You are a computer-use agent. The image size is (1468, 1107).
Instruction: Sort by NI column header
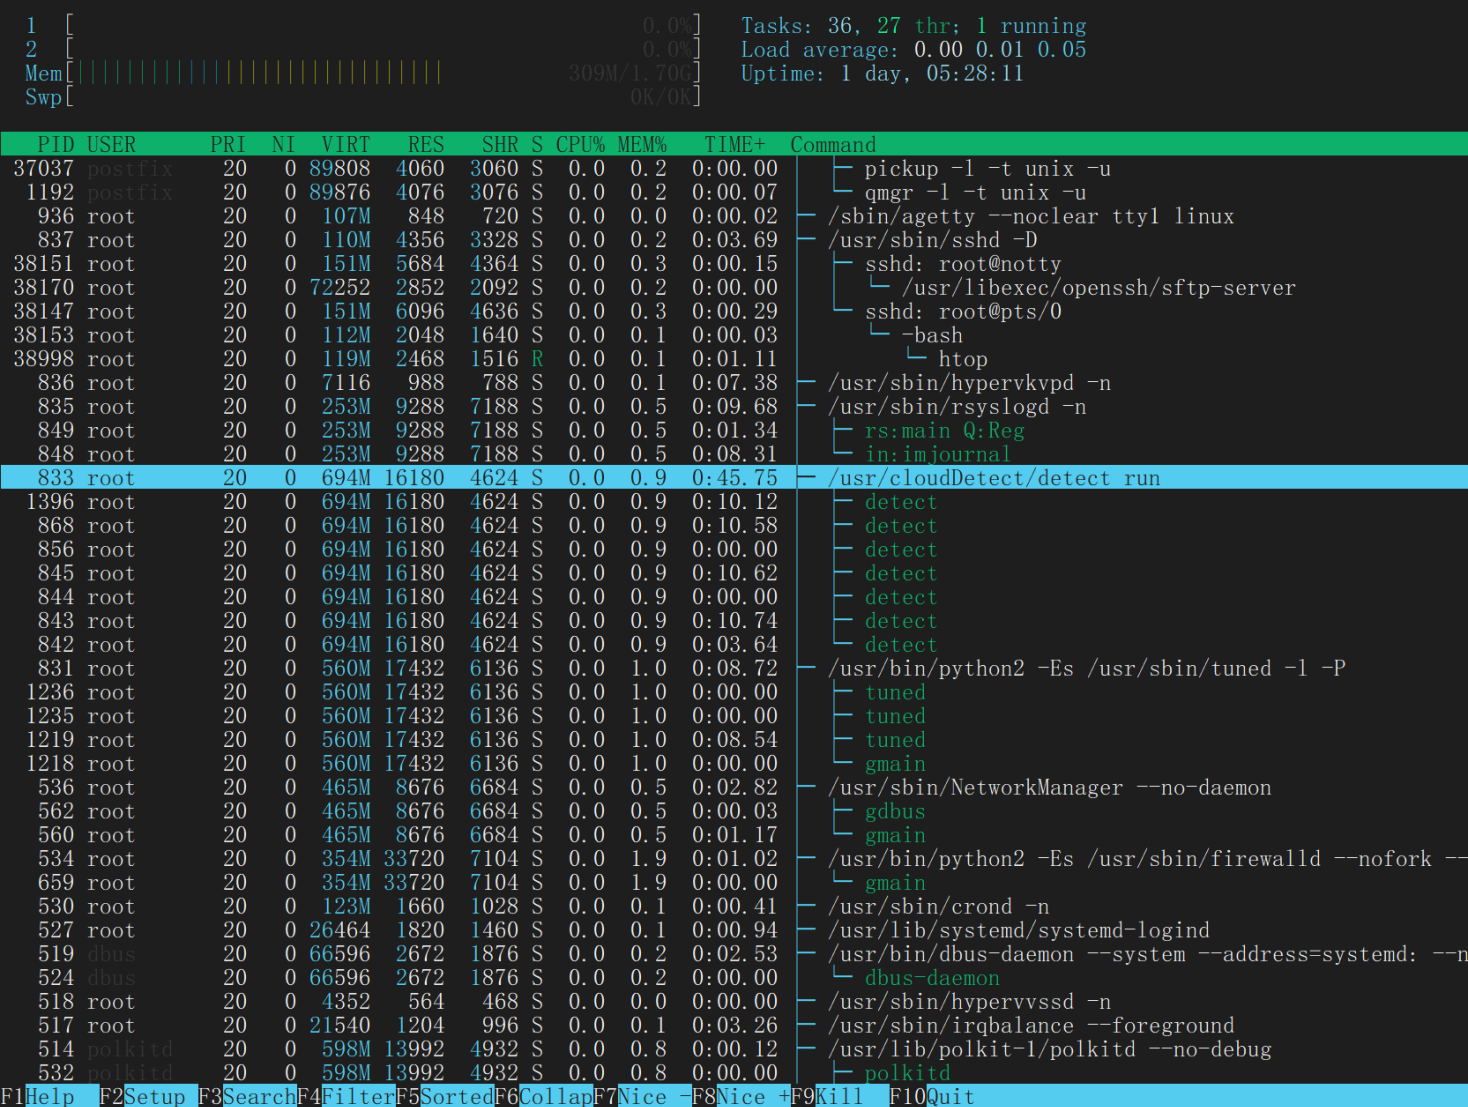click(283, 144)
